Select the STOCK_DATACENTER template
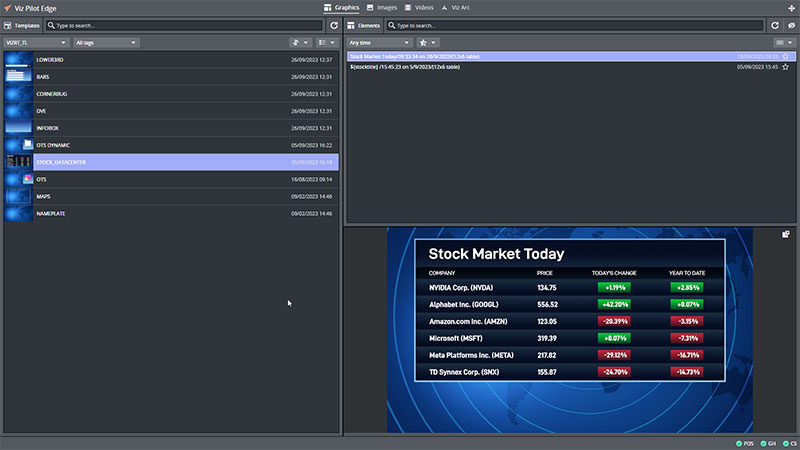800x450 pixels. pos(171,162)
